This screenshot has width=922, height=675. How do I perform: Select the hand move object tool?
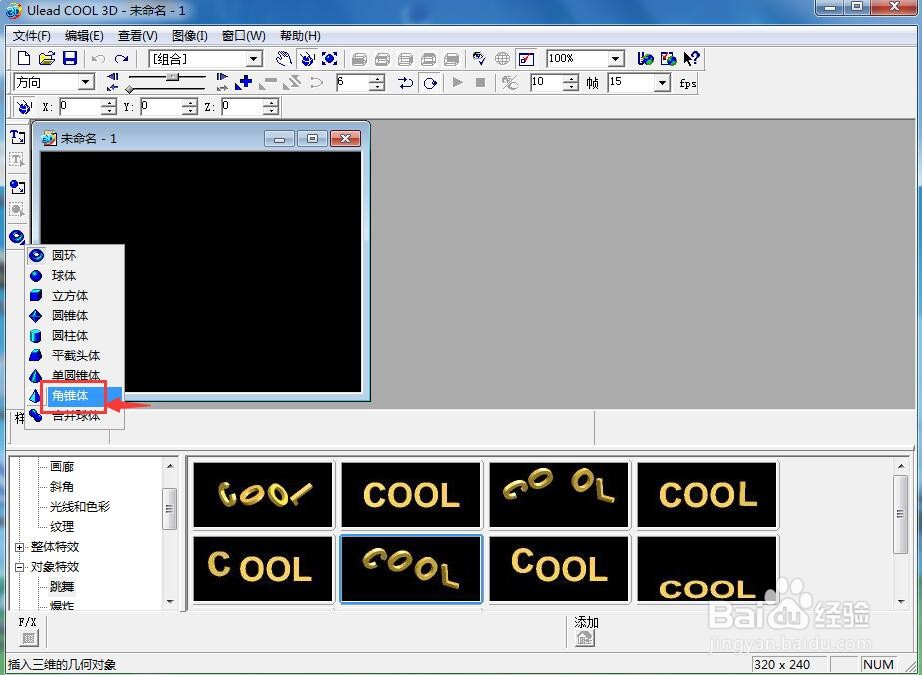284,58
